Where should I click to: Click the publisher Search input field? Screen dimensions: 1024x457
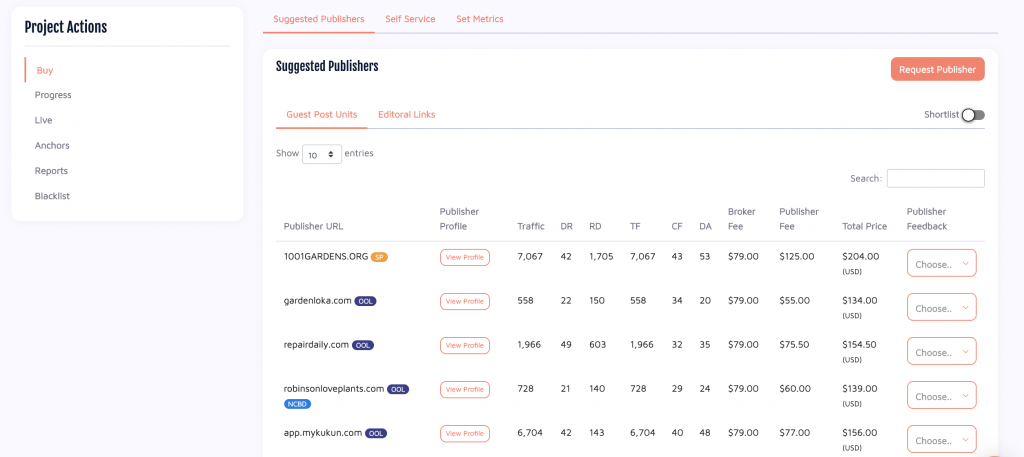(x=935, y=178)
